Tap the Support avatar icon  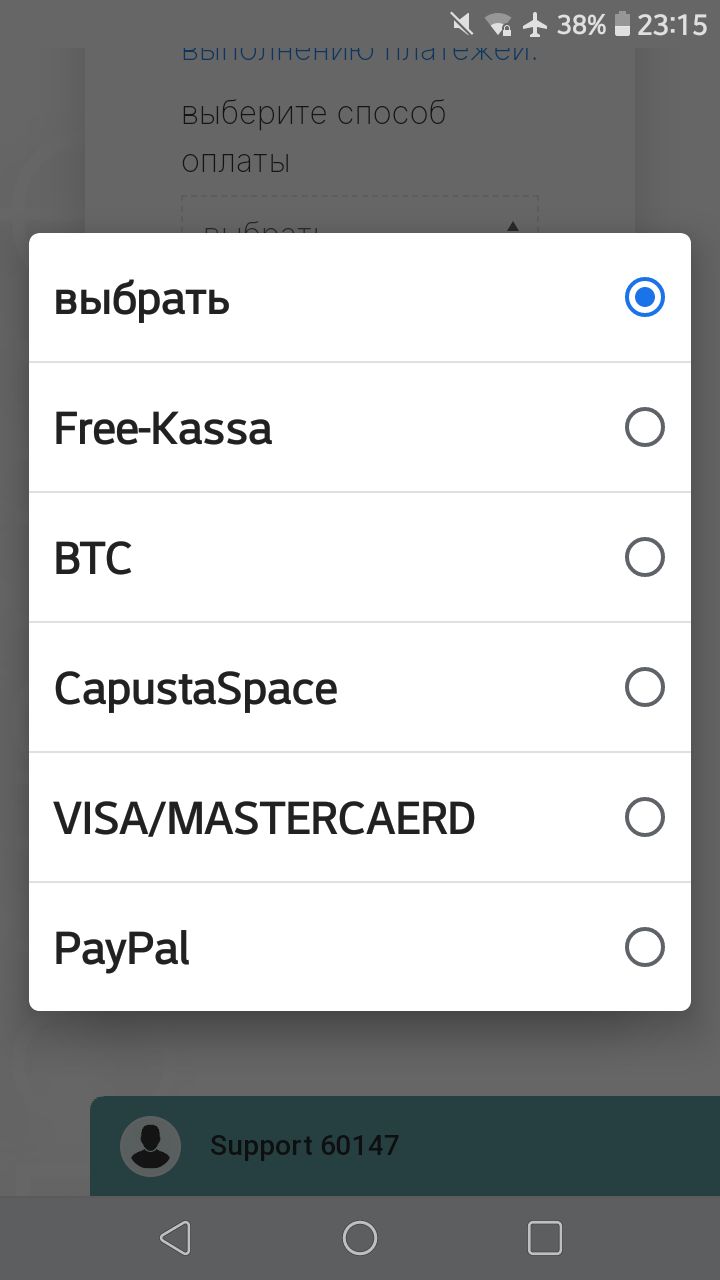(x=150, y=1146)
